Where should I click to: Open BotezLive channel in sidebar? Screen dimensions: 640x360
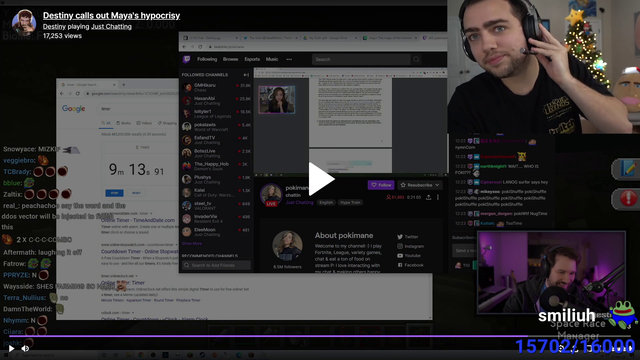(216, 153)
